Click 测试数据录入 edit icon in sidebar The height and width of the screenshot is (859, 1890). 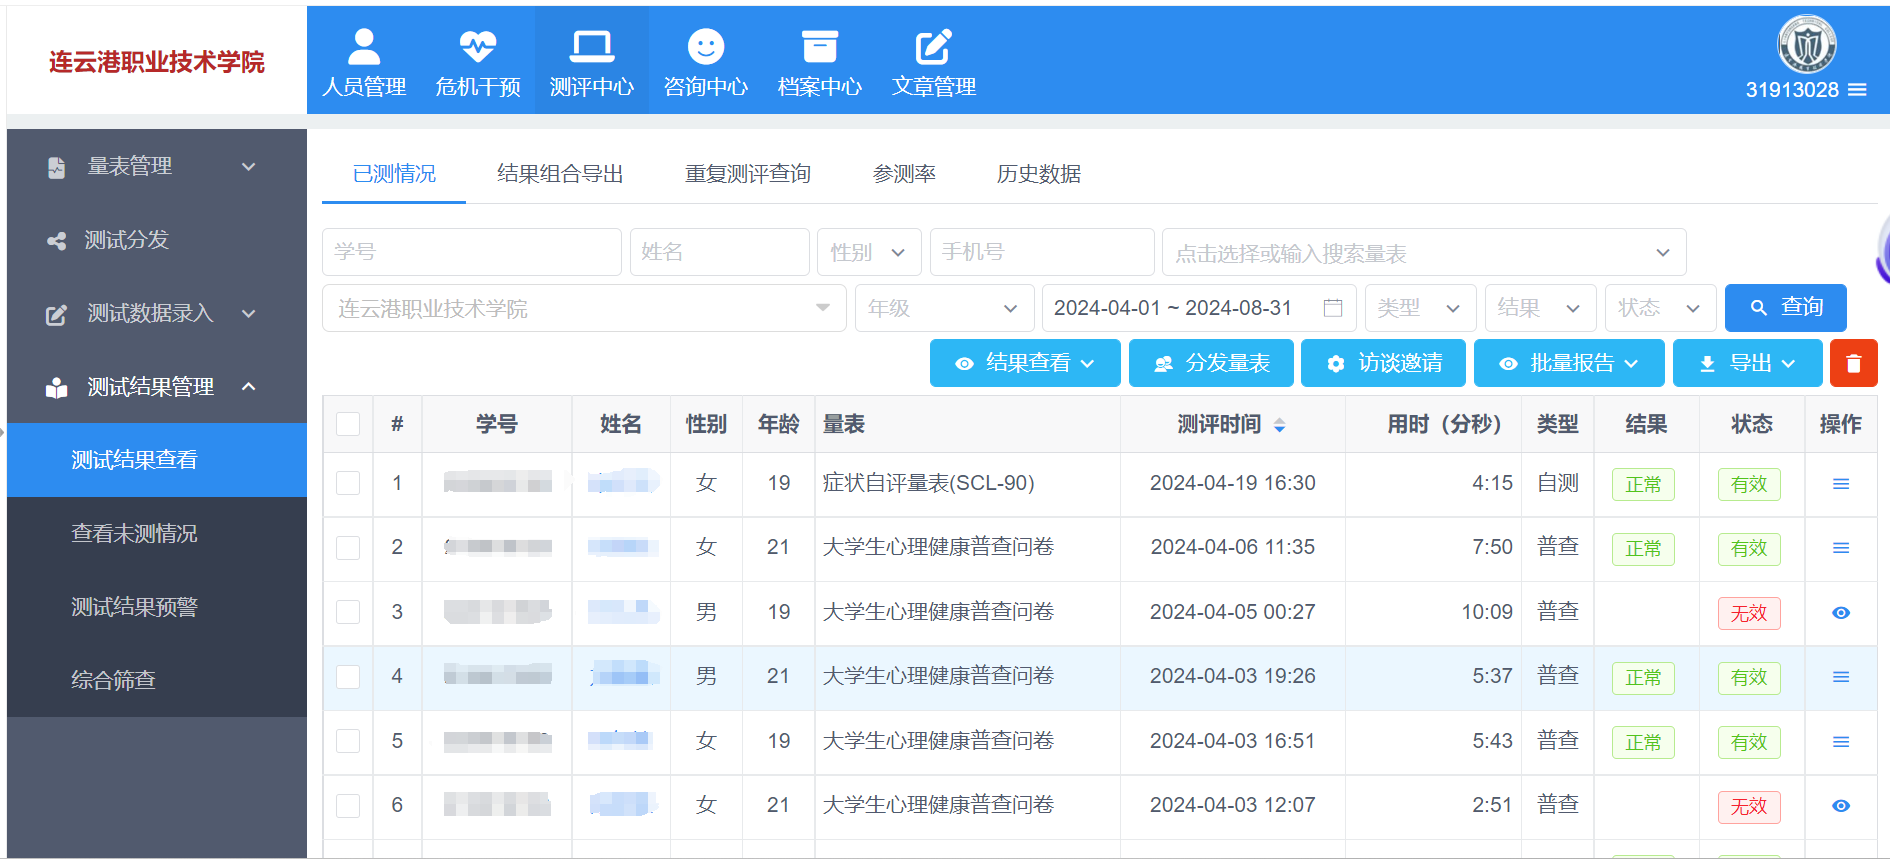pos(57,315)
